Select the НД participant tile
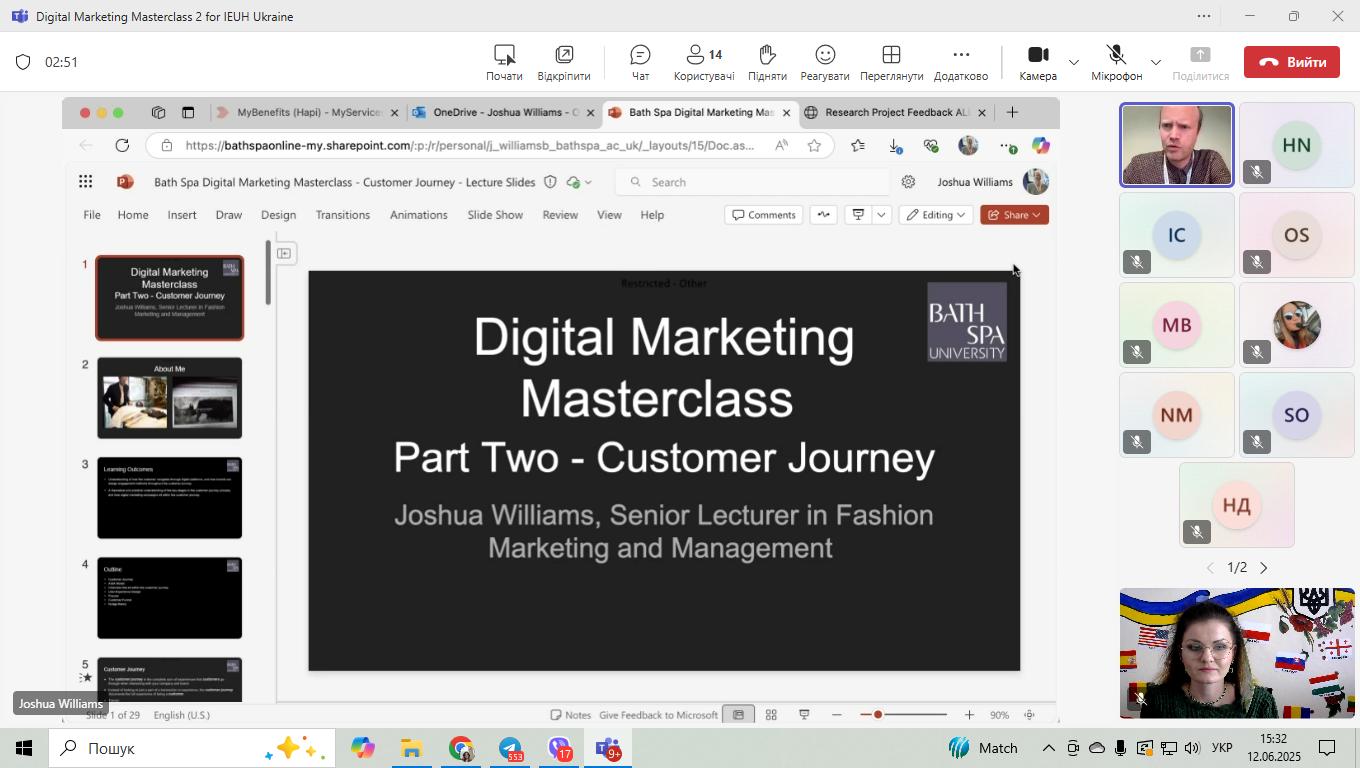Image resolution: width=1360 pixels, height=768 pixels. [x=1237, y=505]
